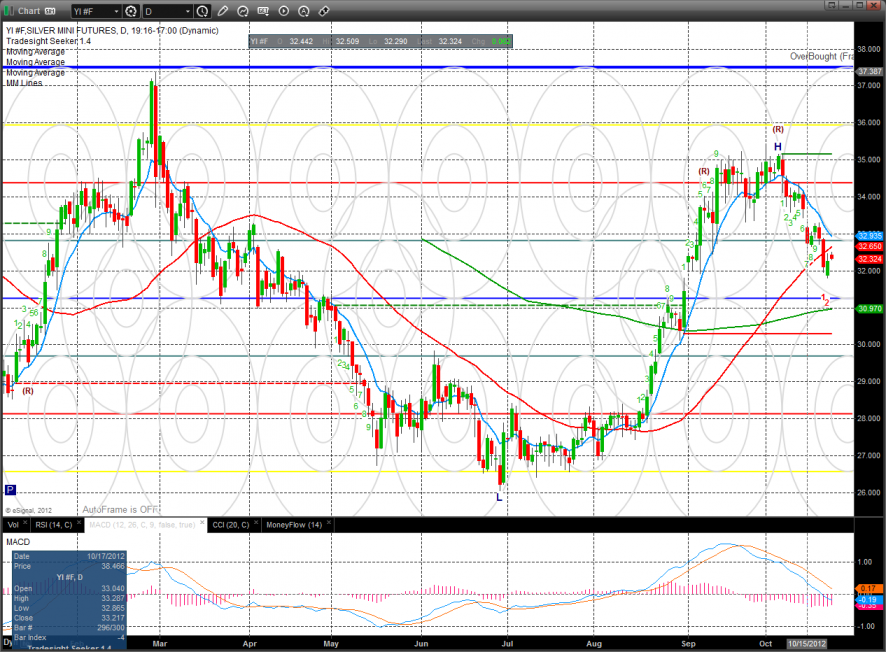The image size is (886, 652).
Task: Click the blue P marker icon
Action: [10, 489]
